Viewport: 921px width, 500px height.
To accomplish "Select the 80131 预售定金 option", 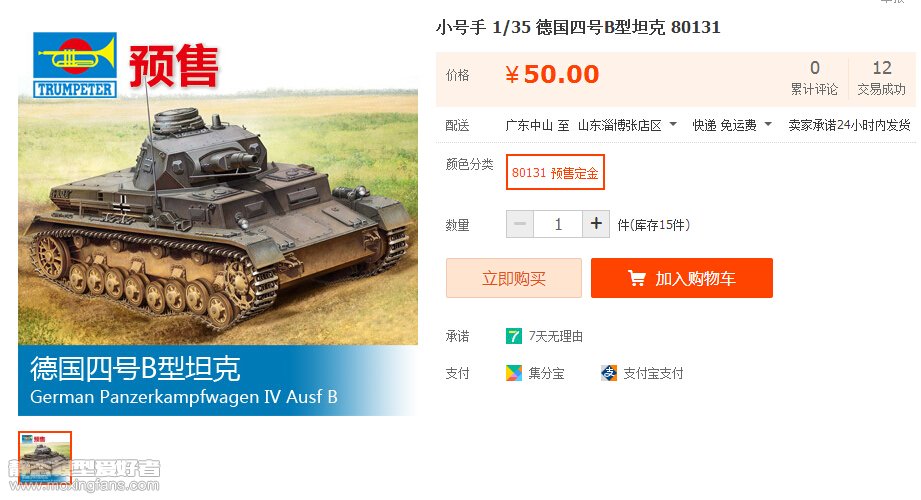I will pyautogui.click(x=555, y=172).
